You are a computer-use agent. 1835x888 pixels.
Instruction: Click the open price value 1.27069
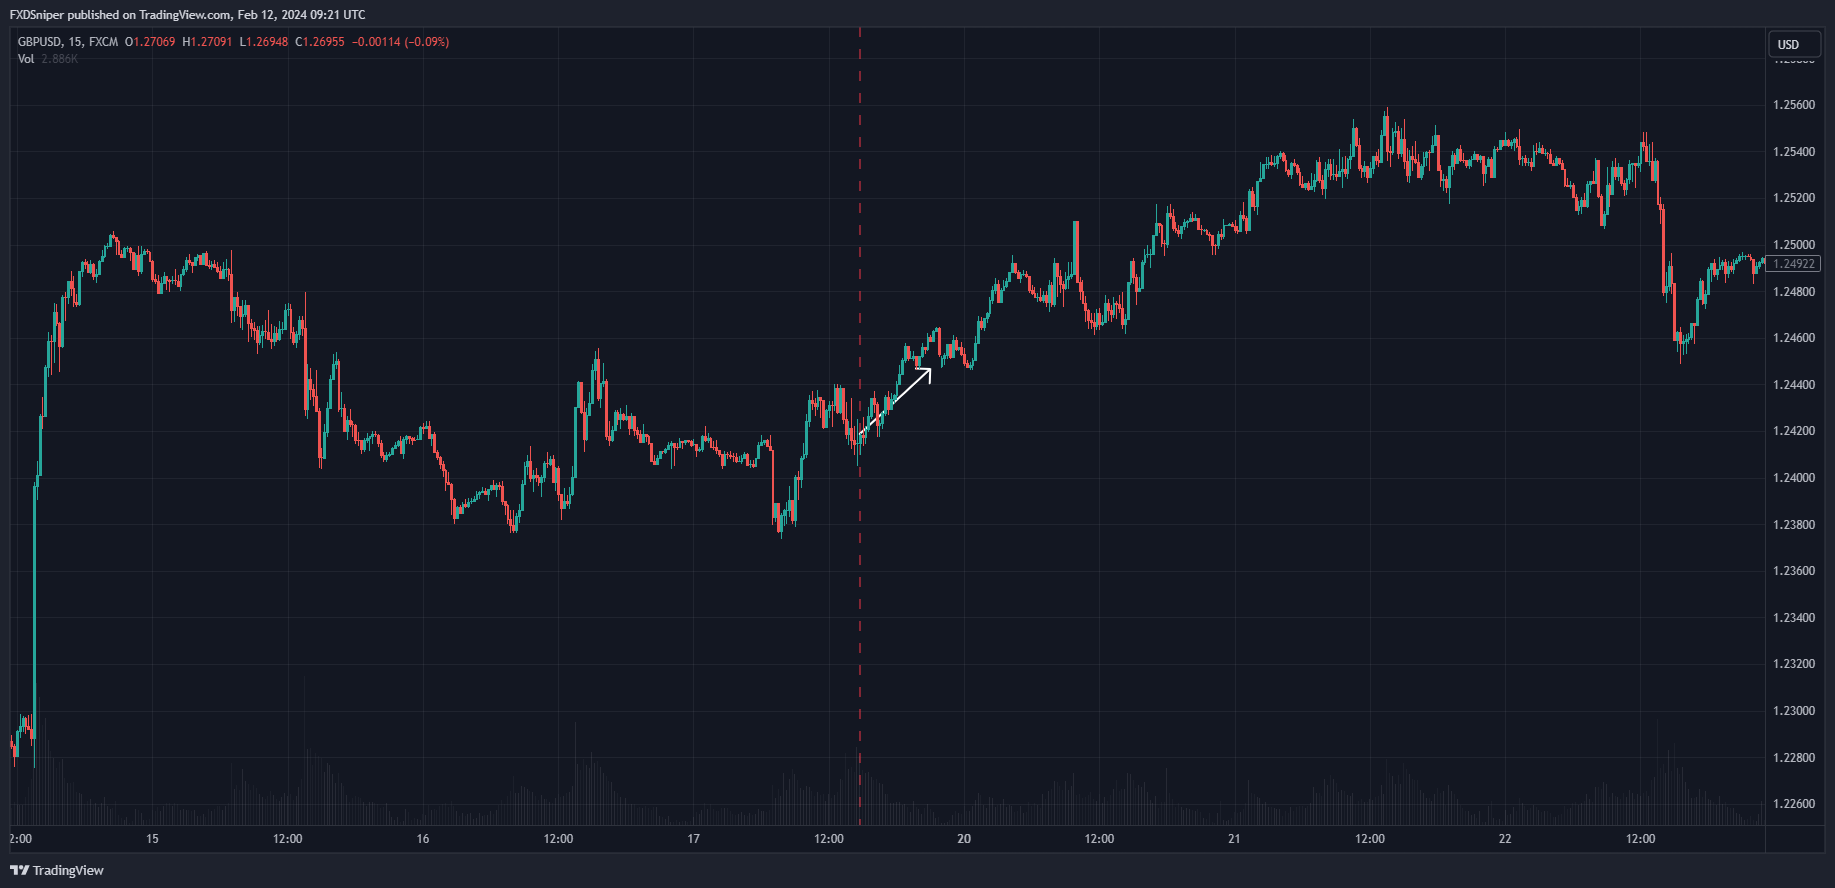(x=154, y=42)
